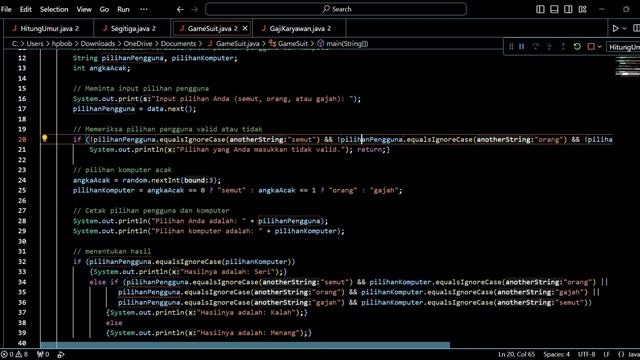The height and width of the screenshot is (360, 640).
Task: Change end of line via LF
Action: pos(607,354)
